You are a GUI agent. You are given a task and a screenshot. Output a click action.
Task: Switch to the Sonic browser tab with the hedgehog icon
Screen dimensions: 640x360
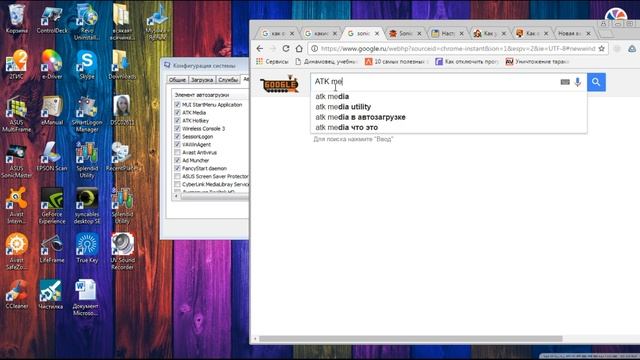pos(405,33)
